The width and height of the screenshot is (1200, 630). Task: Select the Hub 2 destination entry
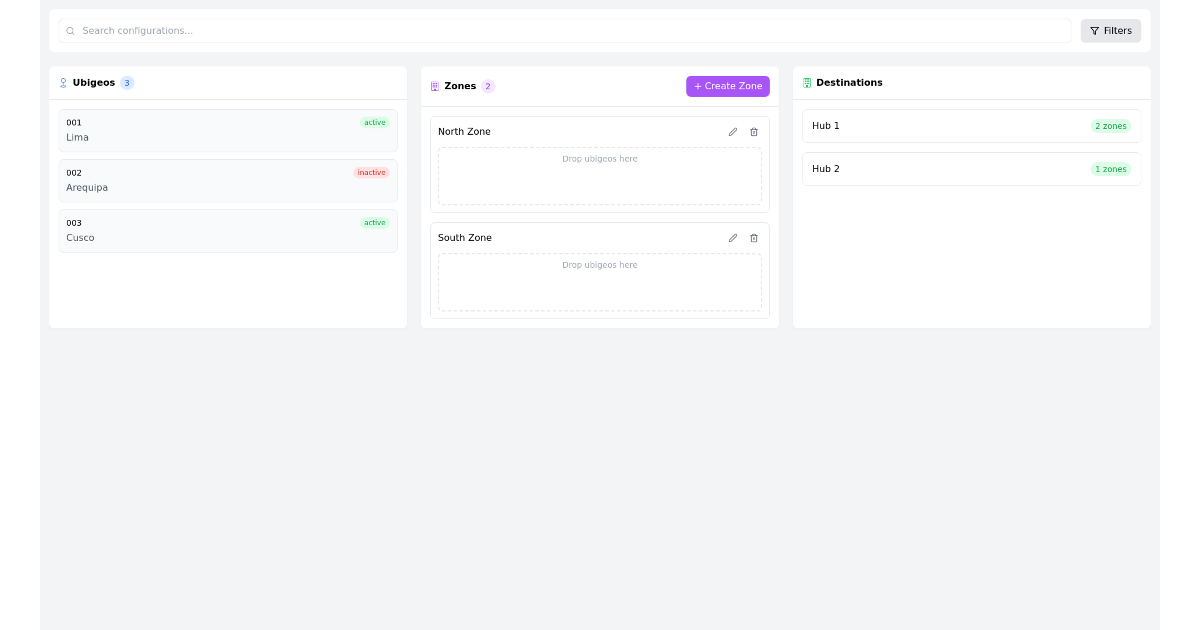[971, 168]
